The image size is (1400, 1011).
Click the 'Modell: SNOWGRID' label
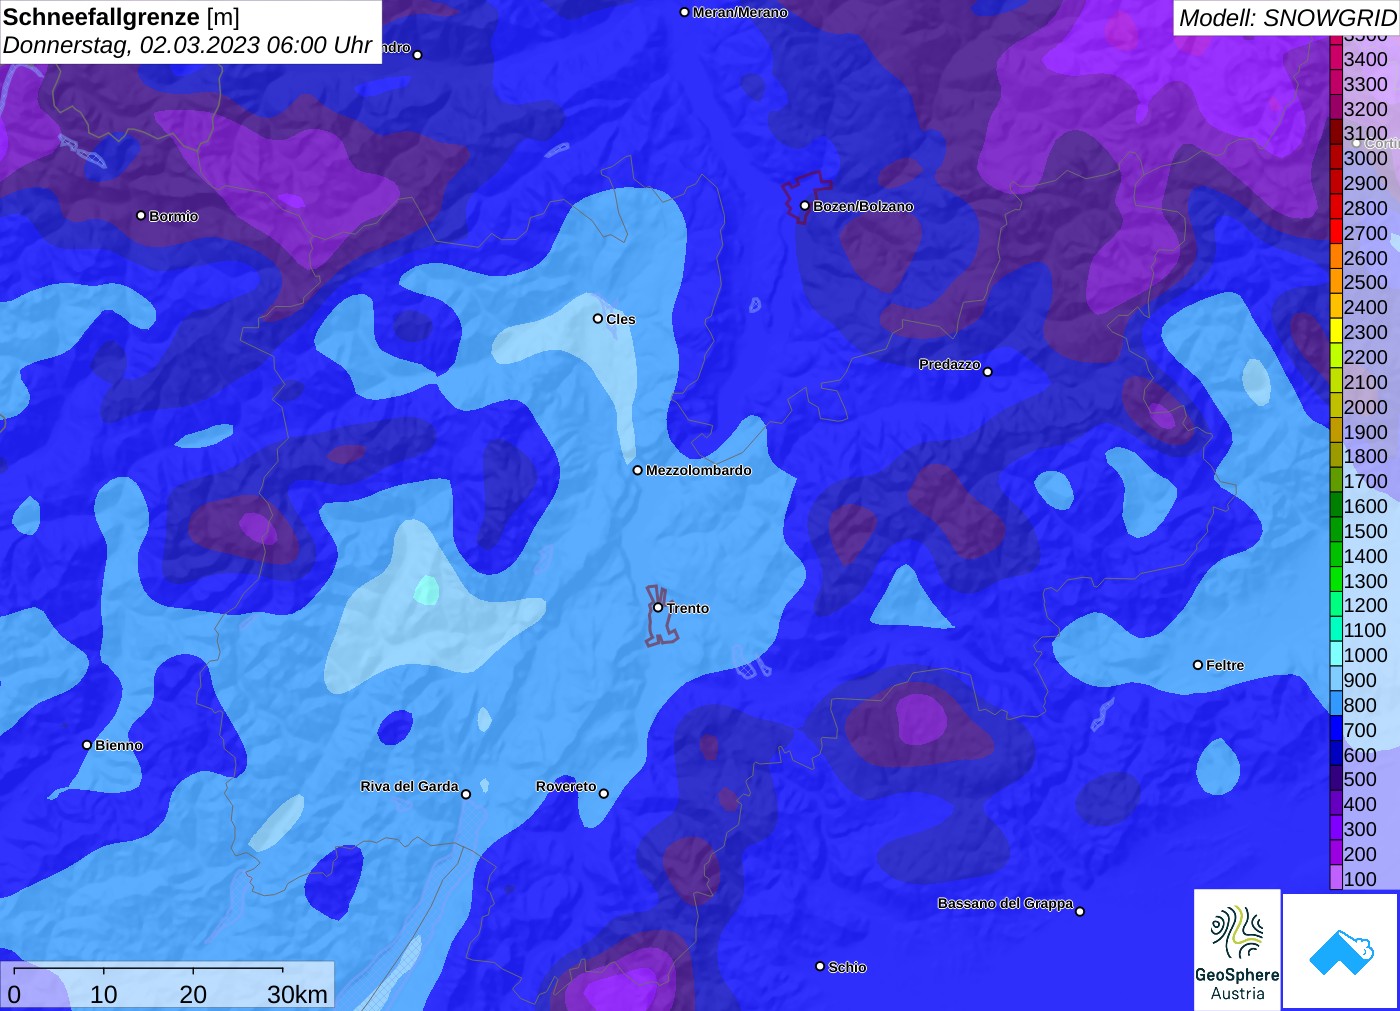click(x=1287, y=18)
